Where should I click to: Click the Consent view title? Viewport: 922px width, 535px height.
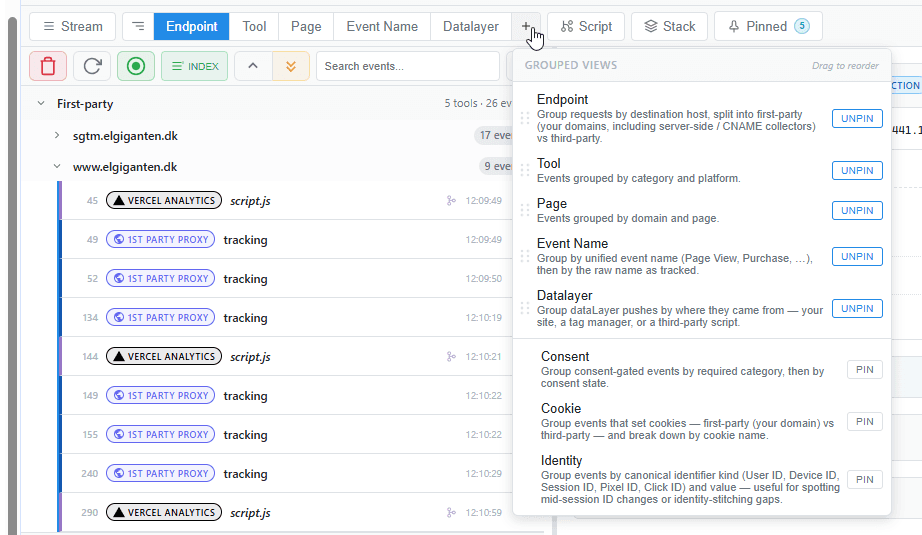point(564,356)
